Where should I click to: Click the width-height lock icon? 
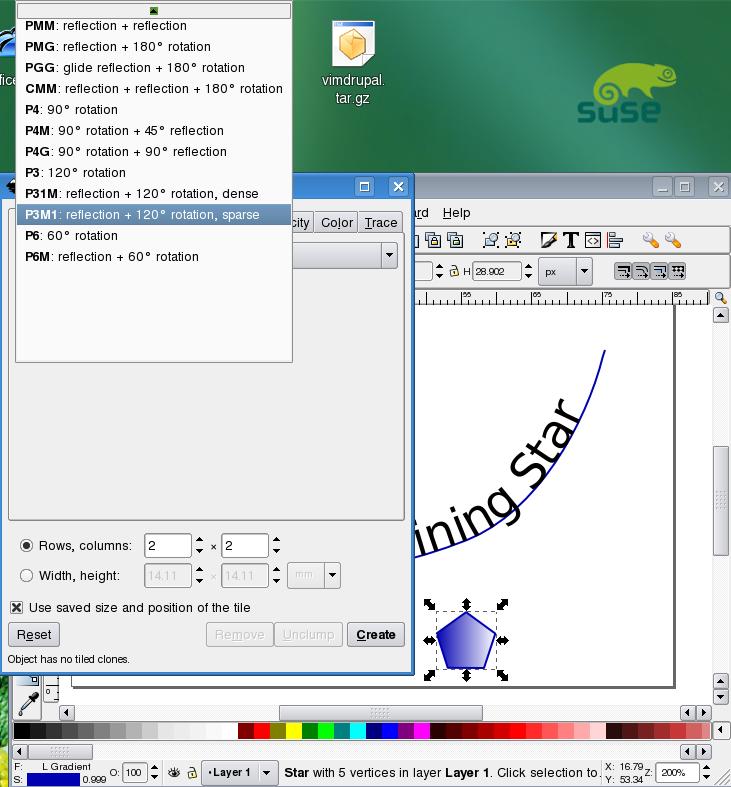[454, 271]
